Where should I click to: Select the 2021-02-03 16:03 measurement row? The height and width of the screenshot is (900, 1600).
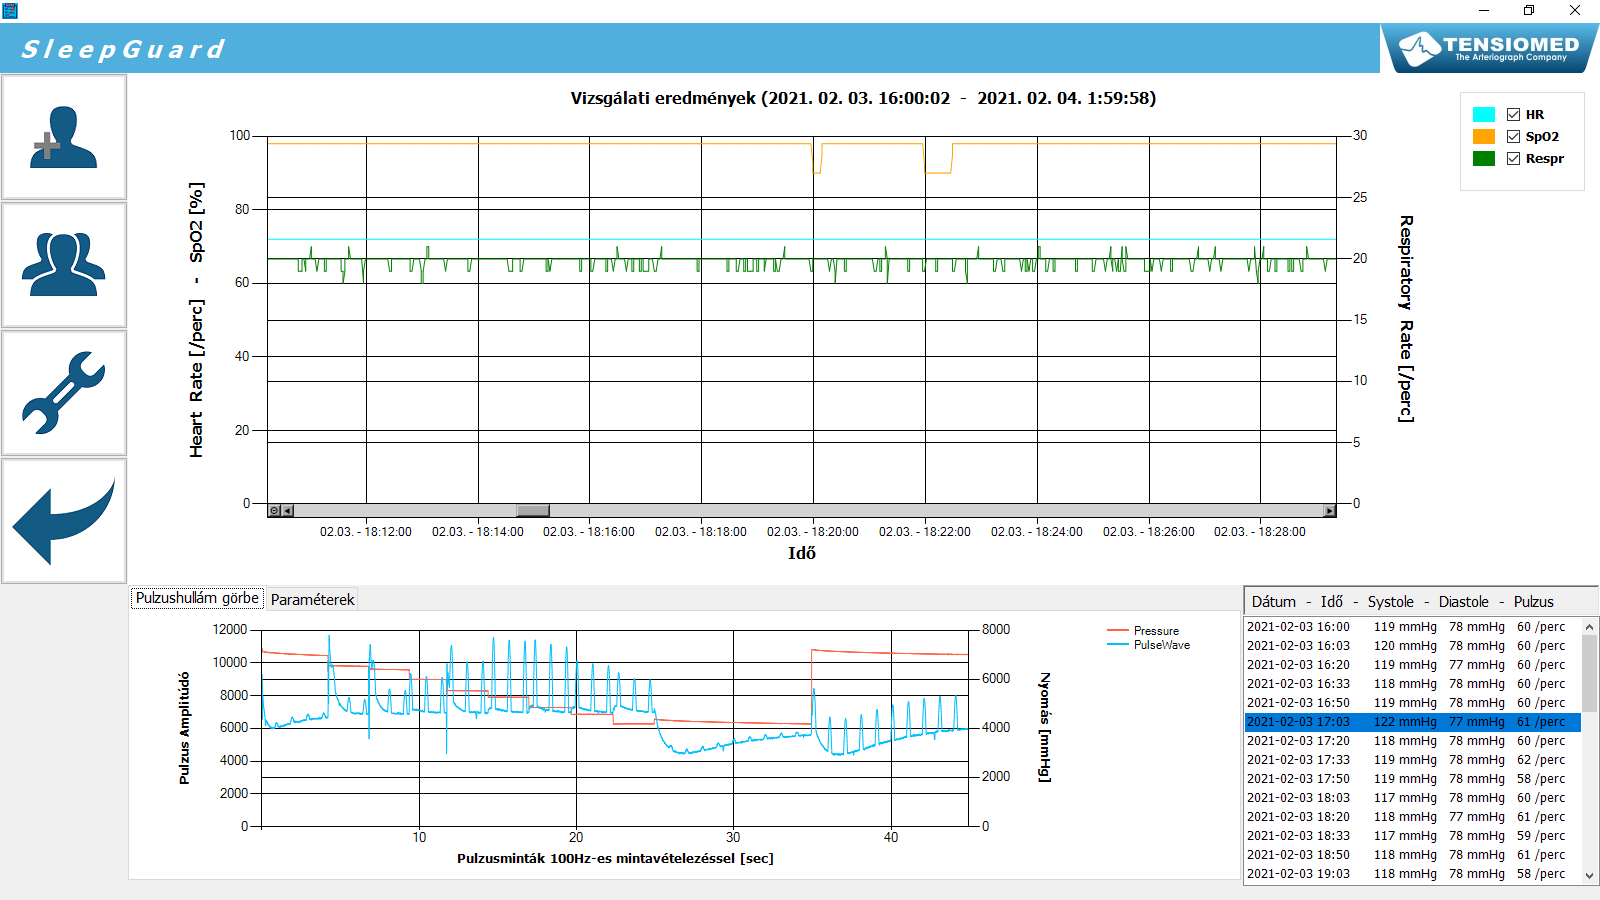pos(1412,646)
